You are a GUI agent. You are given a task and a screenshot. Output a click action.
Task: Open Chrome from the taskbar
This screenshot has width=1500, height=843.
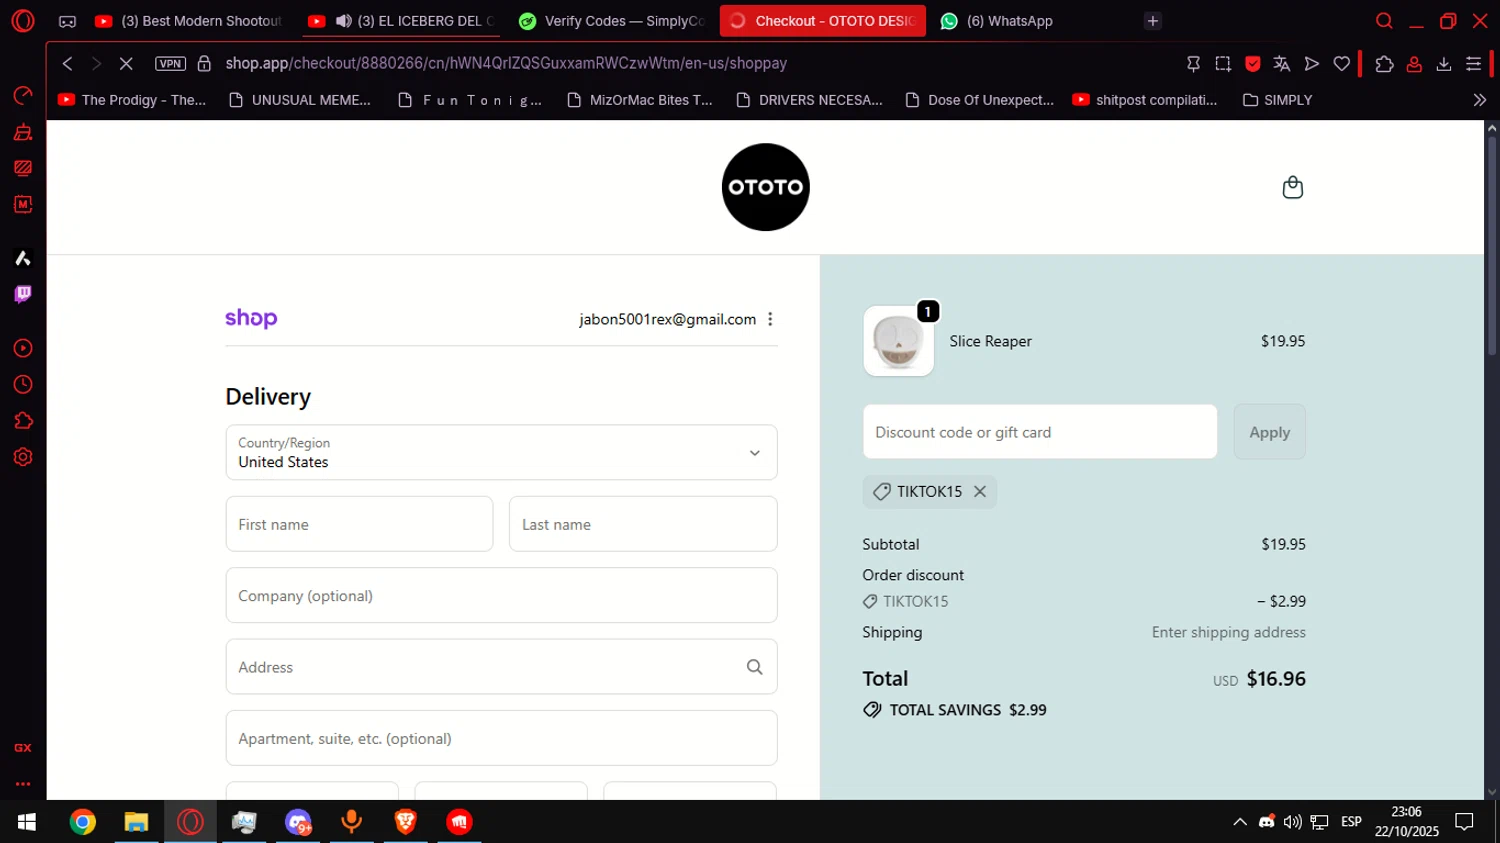pyautogui.click(x=83, y=822)
